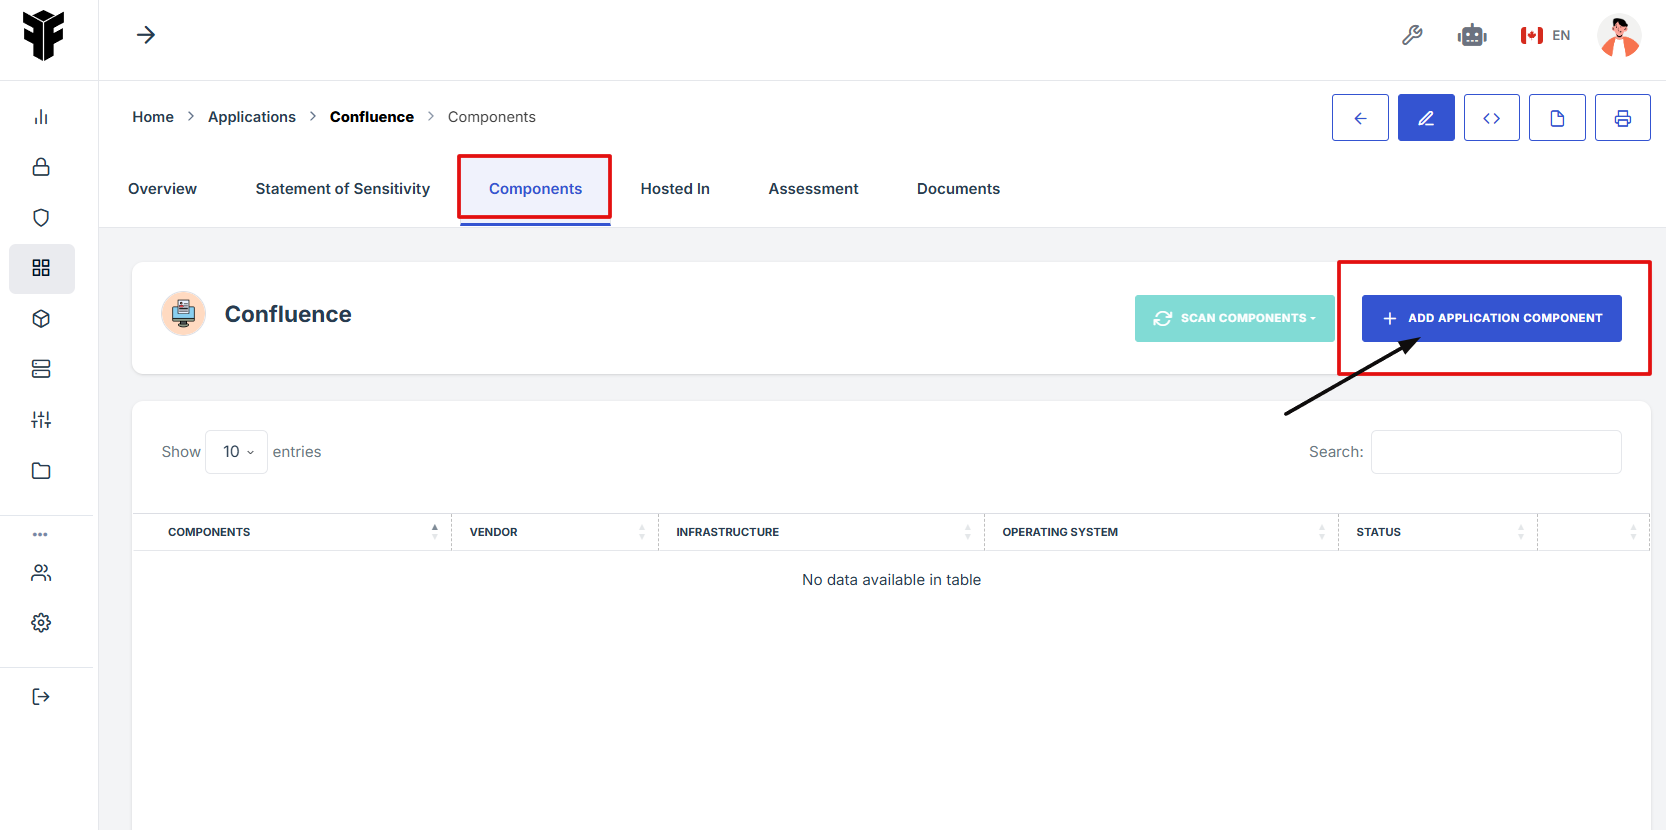Click the code brackets view button
Viewport: 1666px width, 830px height.
(1491, 118)
